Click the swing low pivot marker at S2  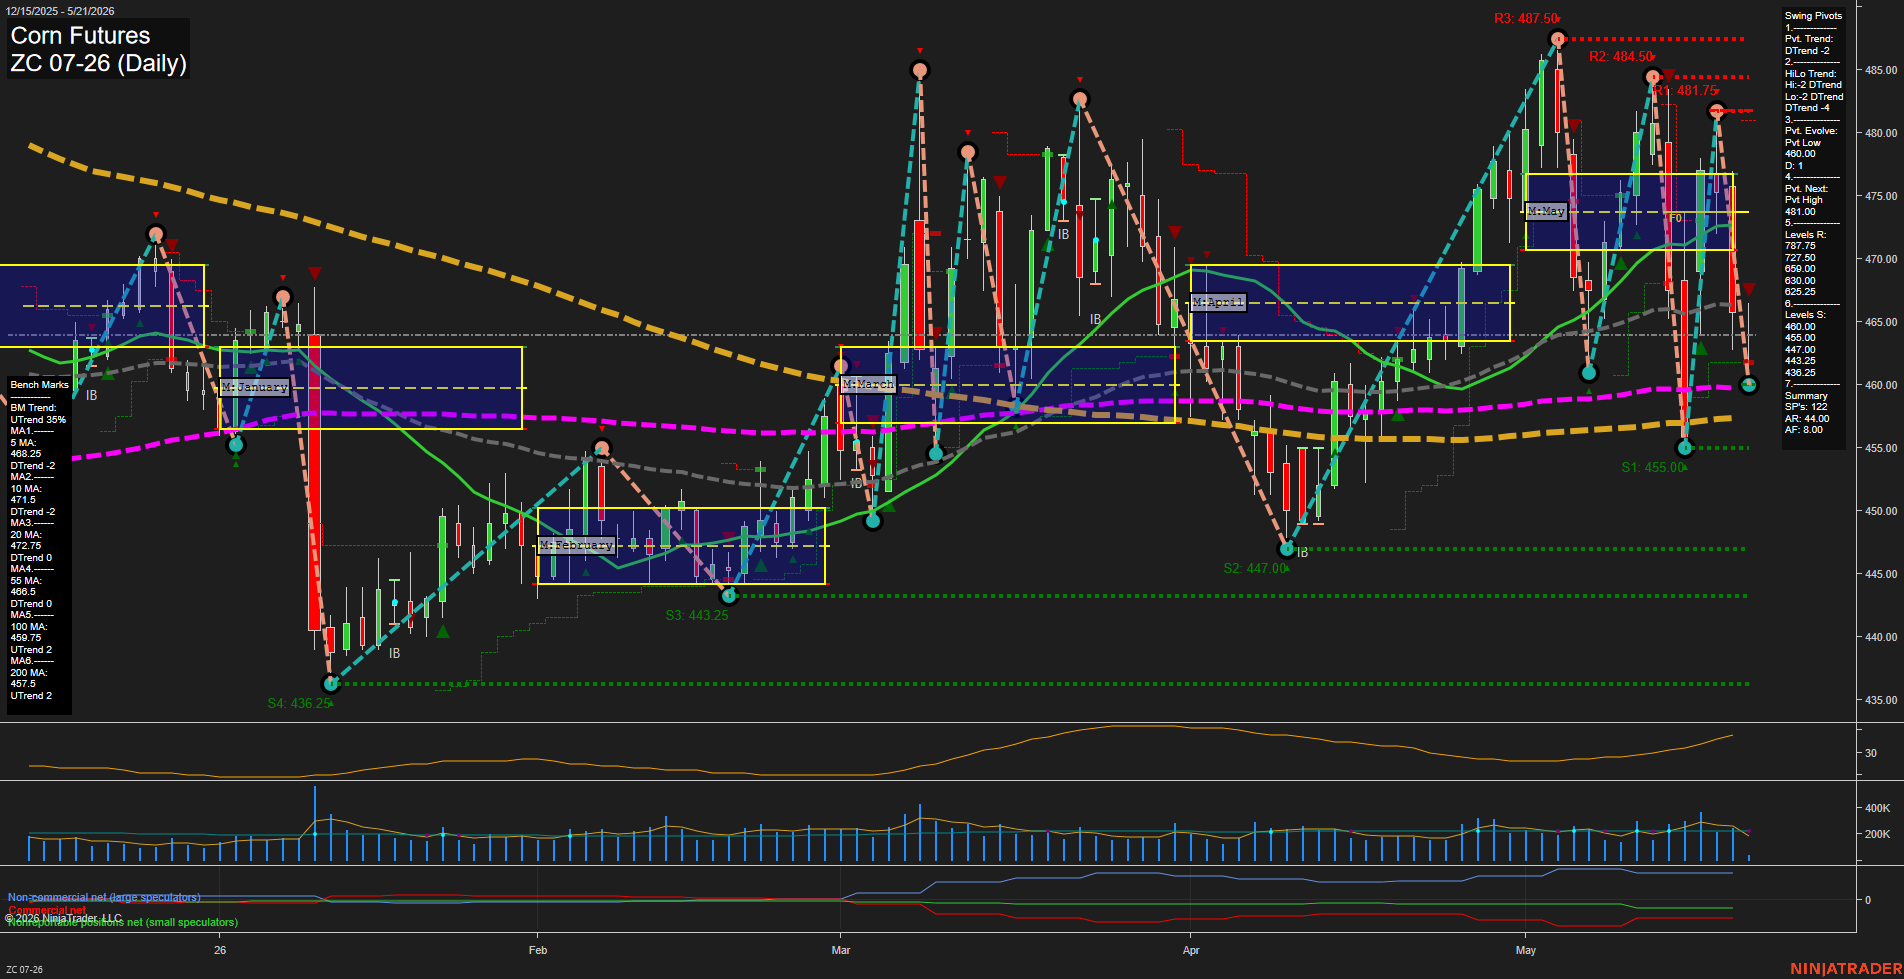pyautogui.click(x=1287, y=549)
